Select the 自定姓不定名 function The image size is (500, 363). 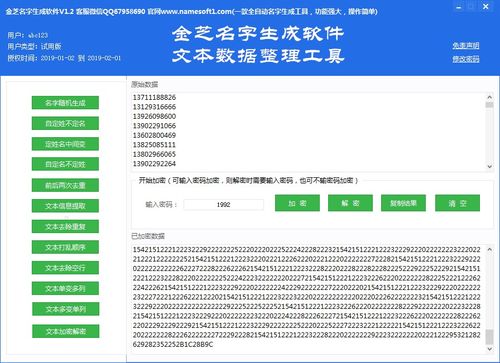pos(65,123)
